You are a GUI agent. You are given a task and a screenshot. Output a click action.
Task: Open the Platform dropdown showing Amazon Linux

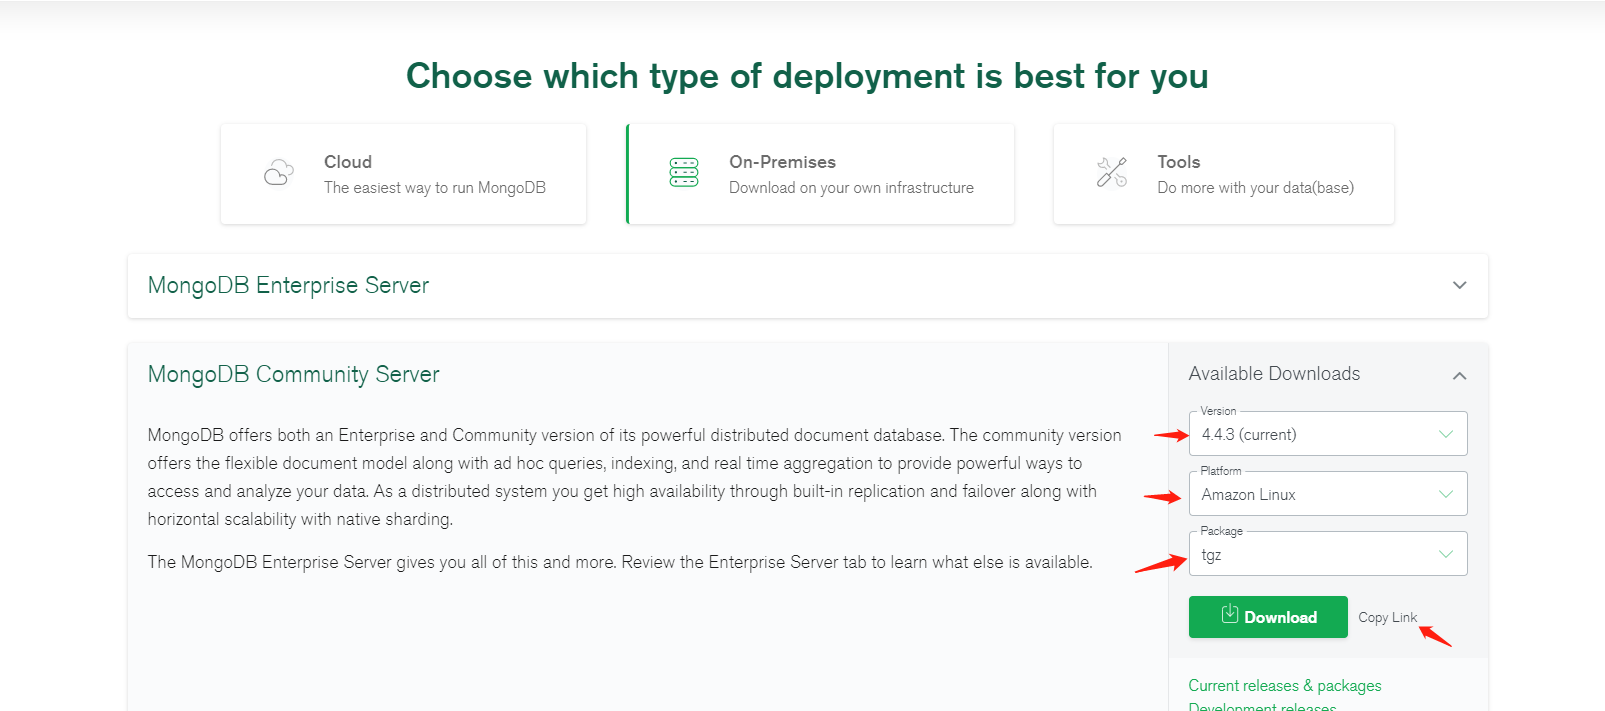(x=1327, y=494)
